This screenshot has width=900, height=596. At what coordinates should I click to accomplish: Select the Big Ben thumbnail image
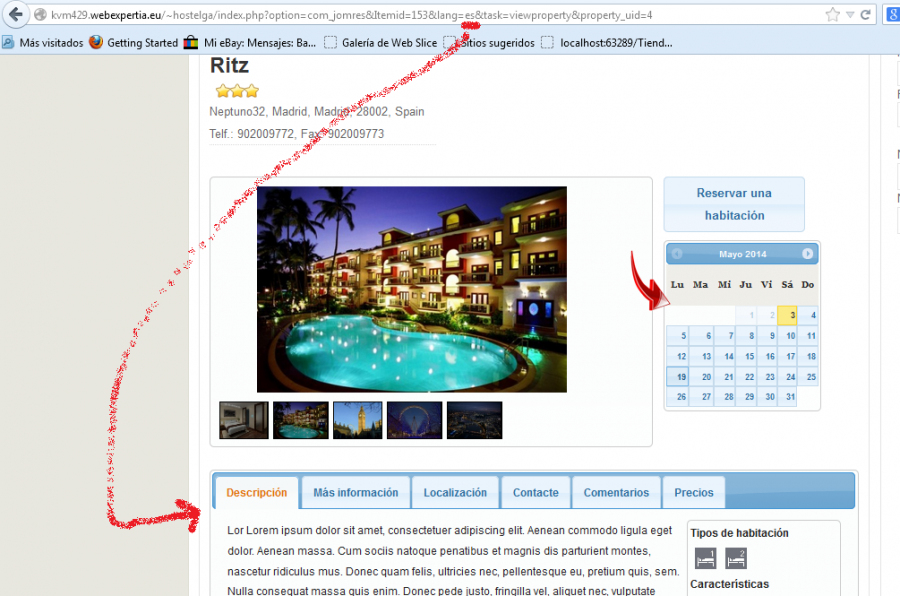click(x=358, y=420)
